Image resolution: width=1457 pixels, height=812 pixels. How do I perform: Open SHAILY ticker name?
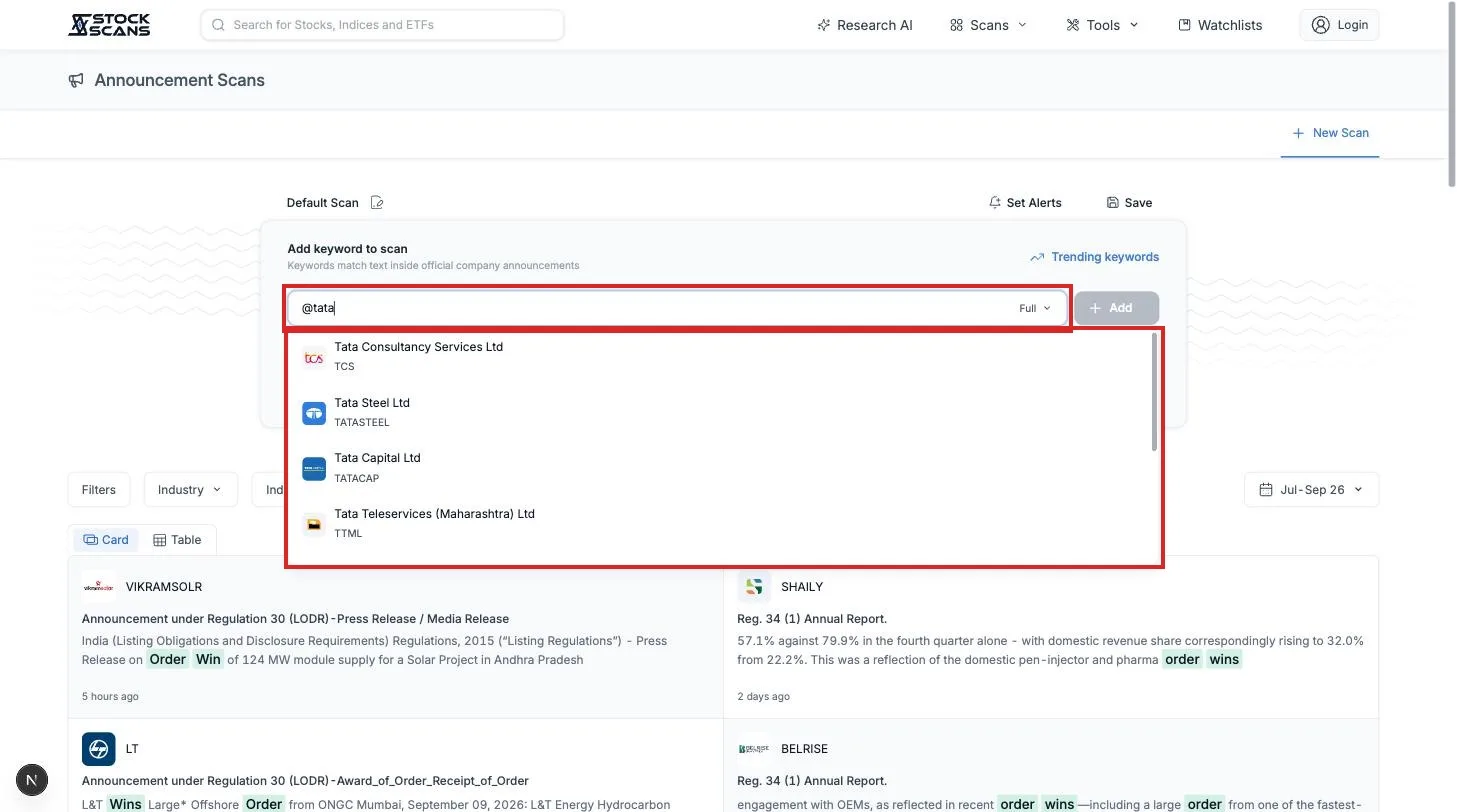pyautogui.click(x=802, y=587)
